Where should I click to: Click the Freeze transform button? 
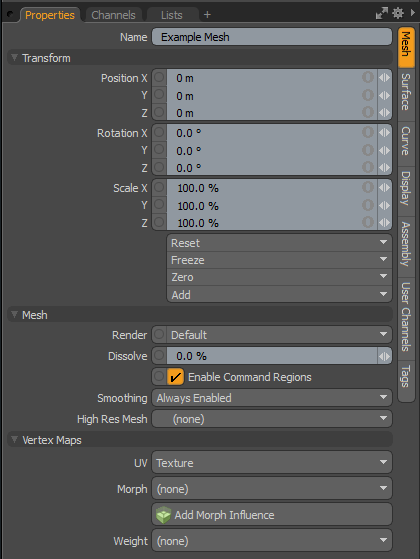click(x=279, y=260)
